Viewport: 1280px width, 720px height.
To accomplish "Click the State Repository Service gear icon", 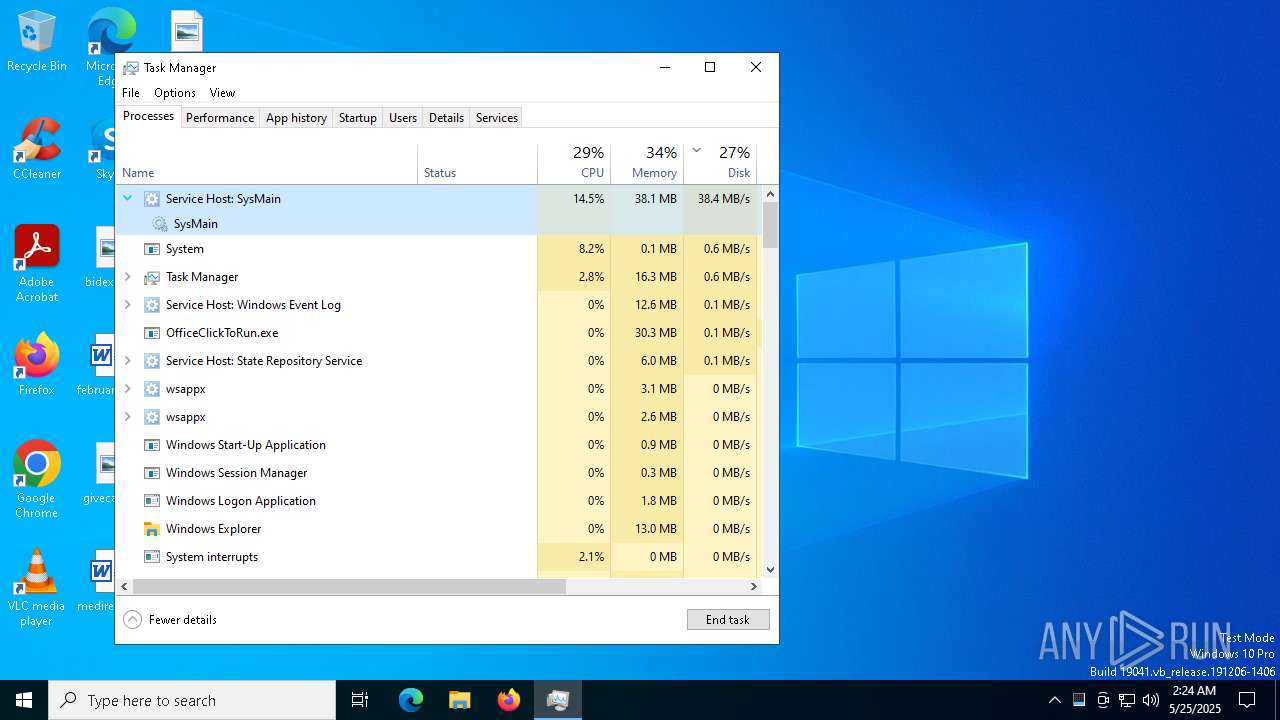I will click(152, 361).
